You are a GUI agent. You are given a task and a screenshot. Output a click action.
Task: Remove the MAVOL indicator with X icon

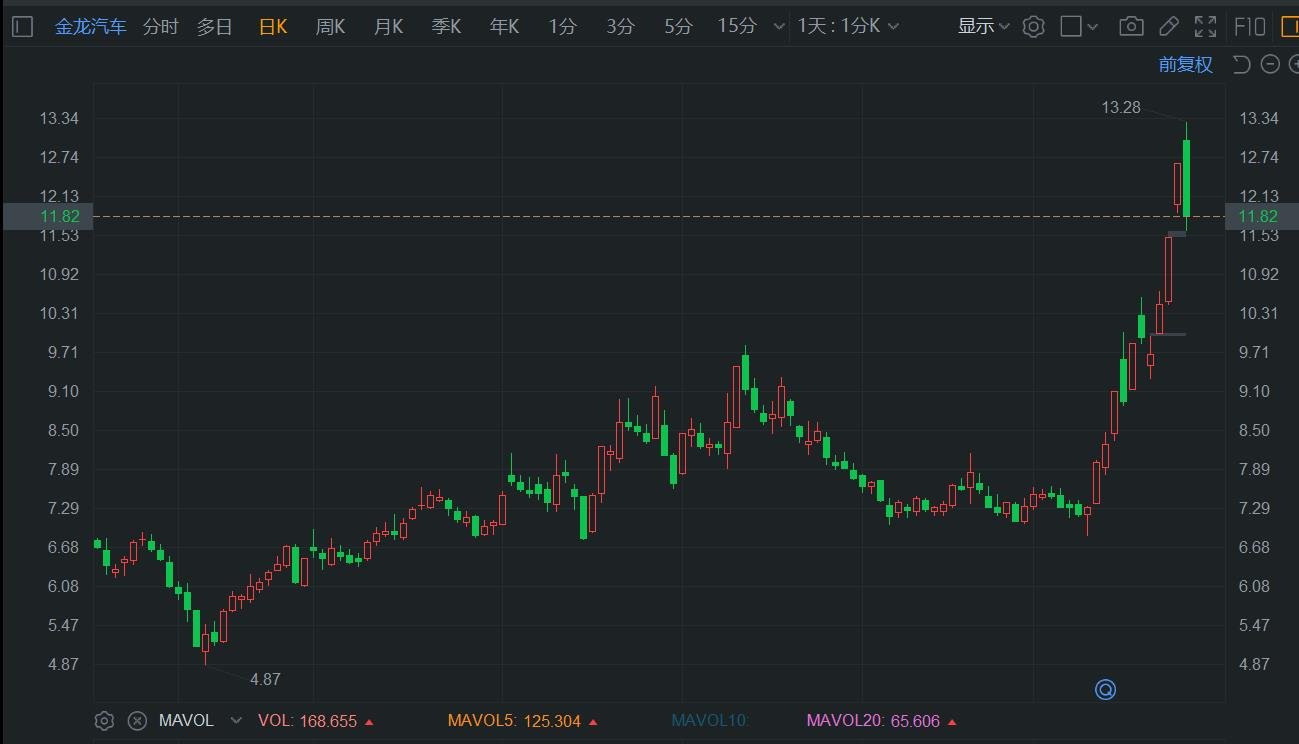[x=138, y=721]
